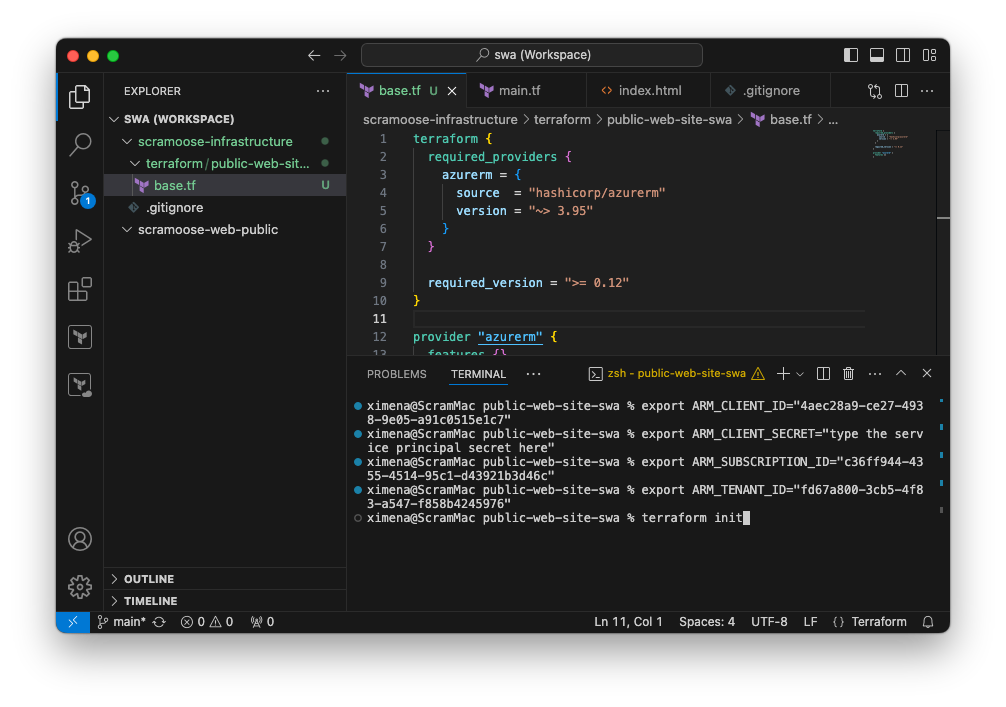Viewport: 1006px width, 707px height.
Task: Show more panel tabs ellipsis
Action: (x=533, y=374)
